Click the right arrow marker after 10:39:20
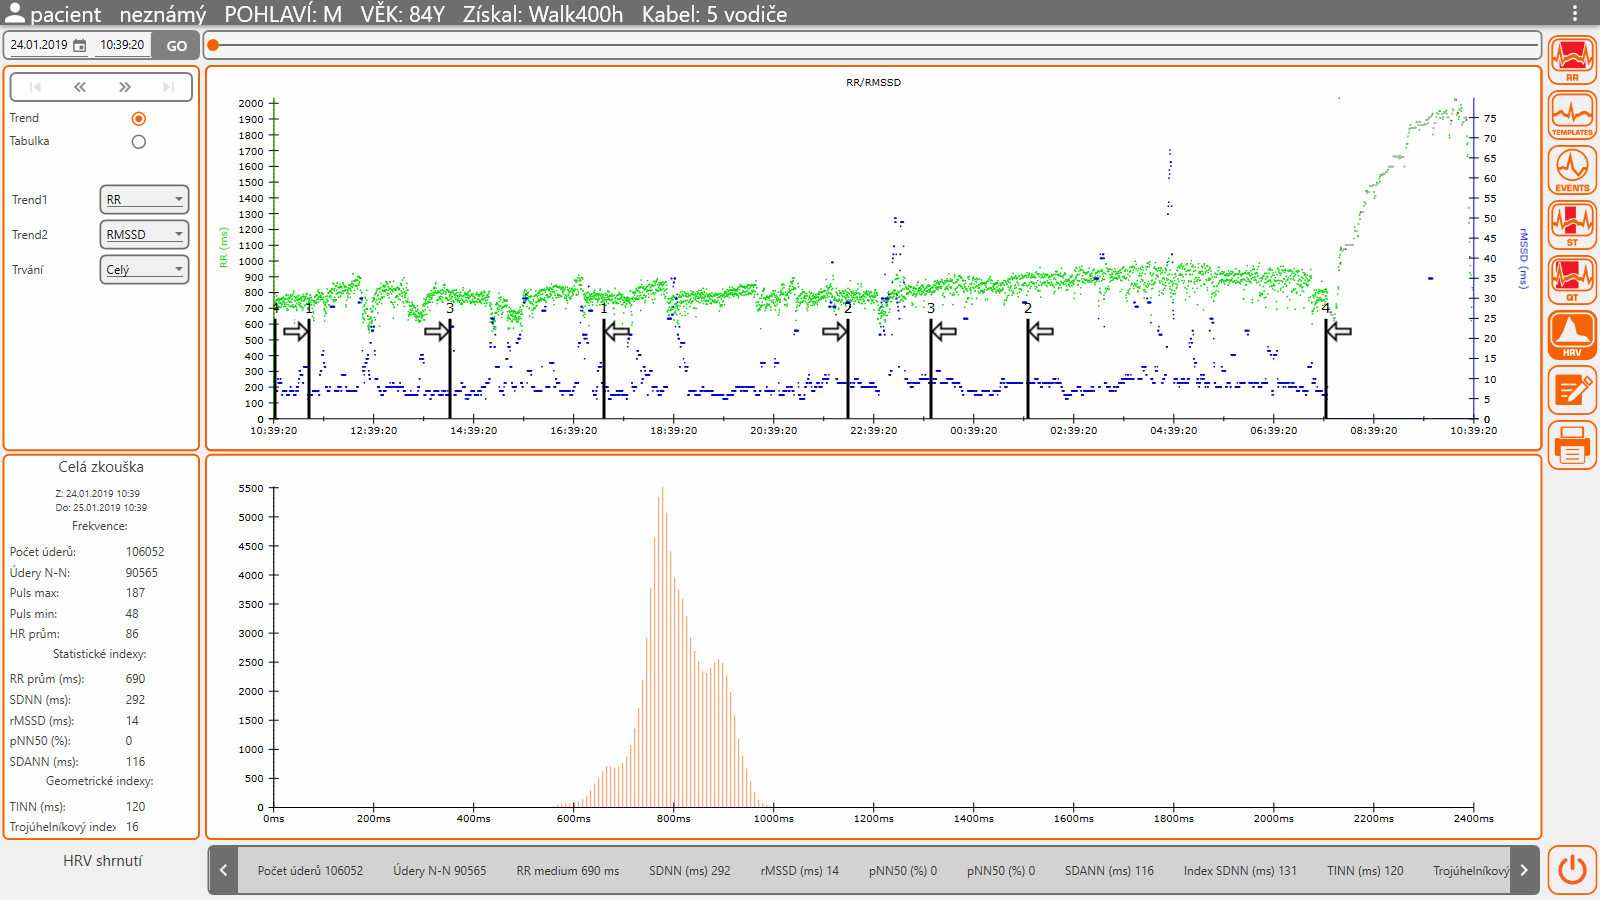Image resolution: width=1600 pixels, height=900 pixels. [x=296, y=331]
